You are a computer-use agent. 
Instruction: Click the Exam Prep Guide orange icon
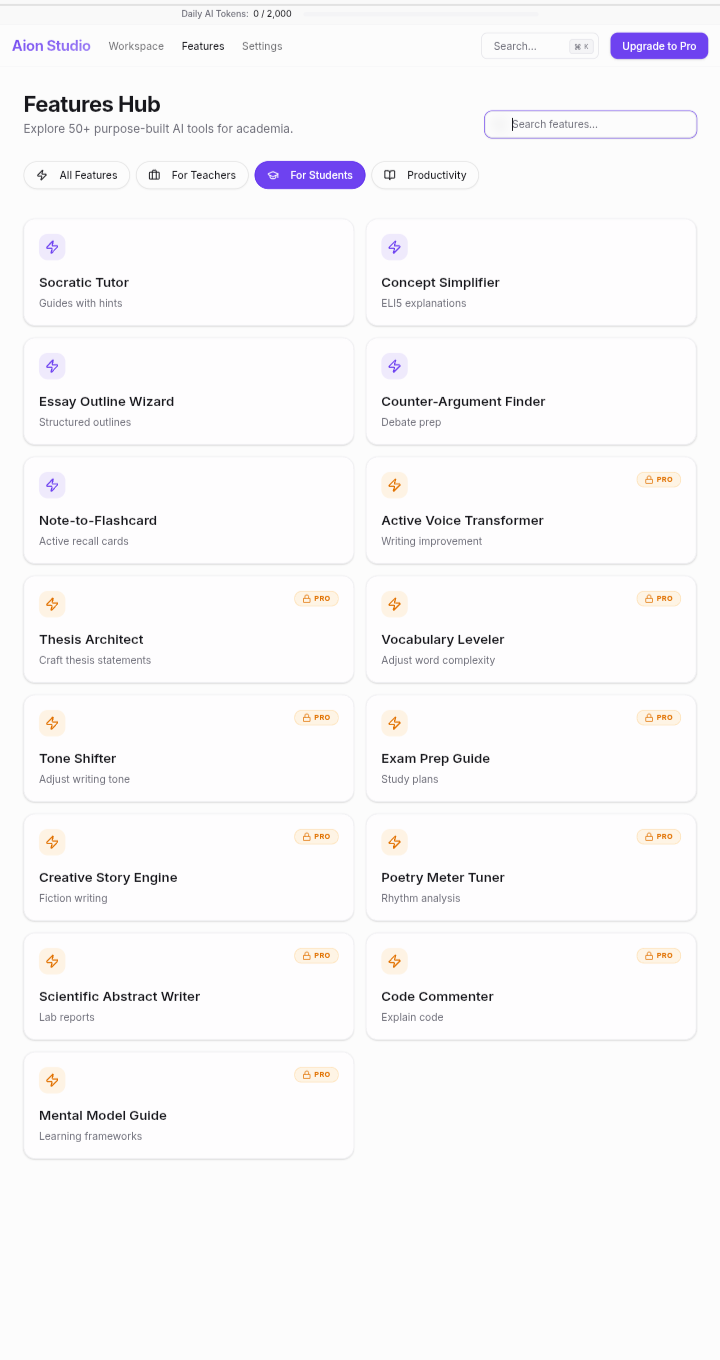(394, 723)
